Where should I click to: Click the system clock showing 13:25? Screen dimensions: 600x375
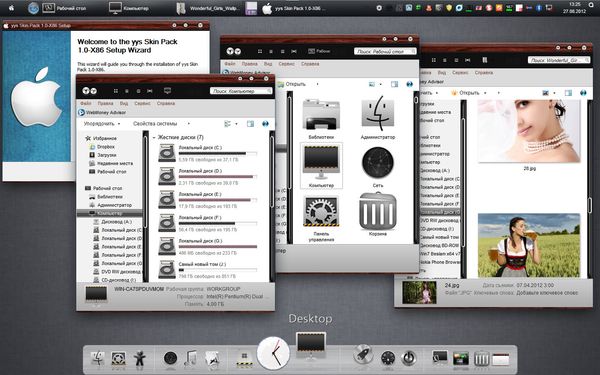(574, 4)
